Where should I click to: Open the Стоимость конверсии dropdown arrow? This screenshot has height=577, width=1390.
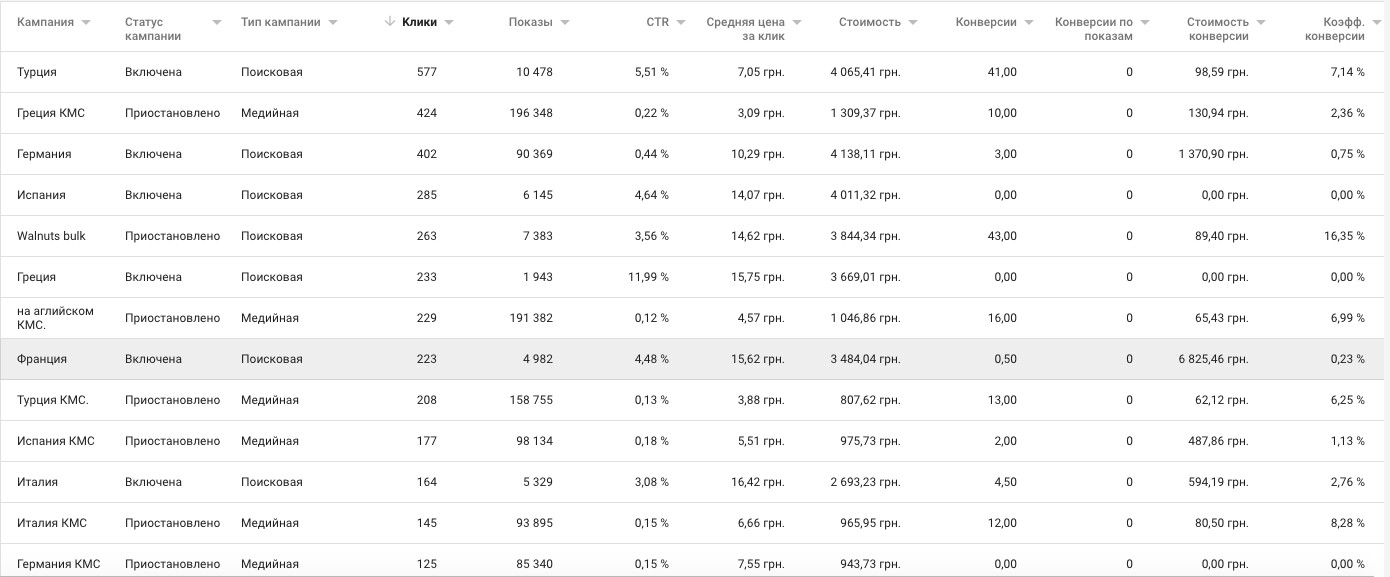1261,22
